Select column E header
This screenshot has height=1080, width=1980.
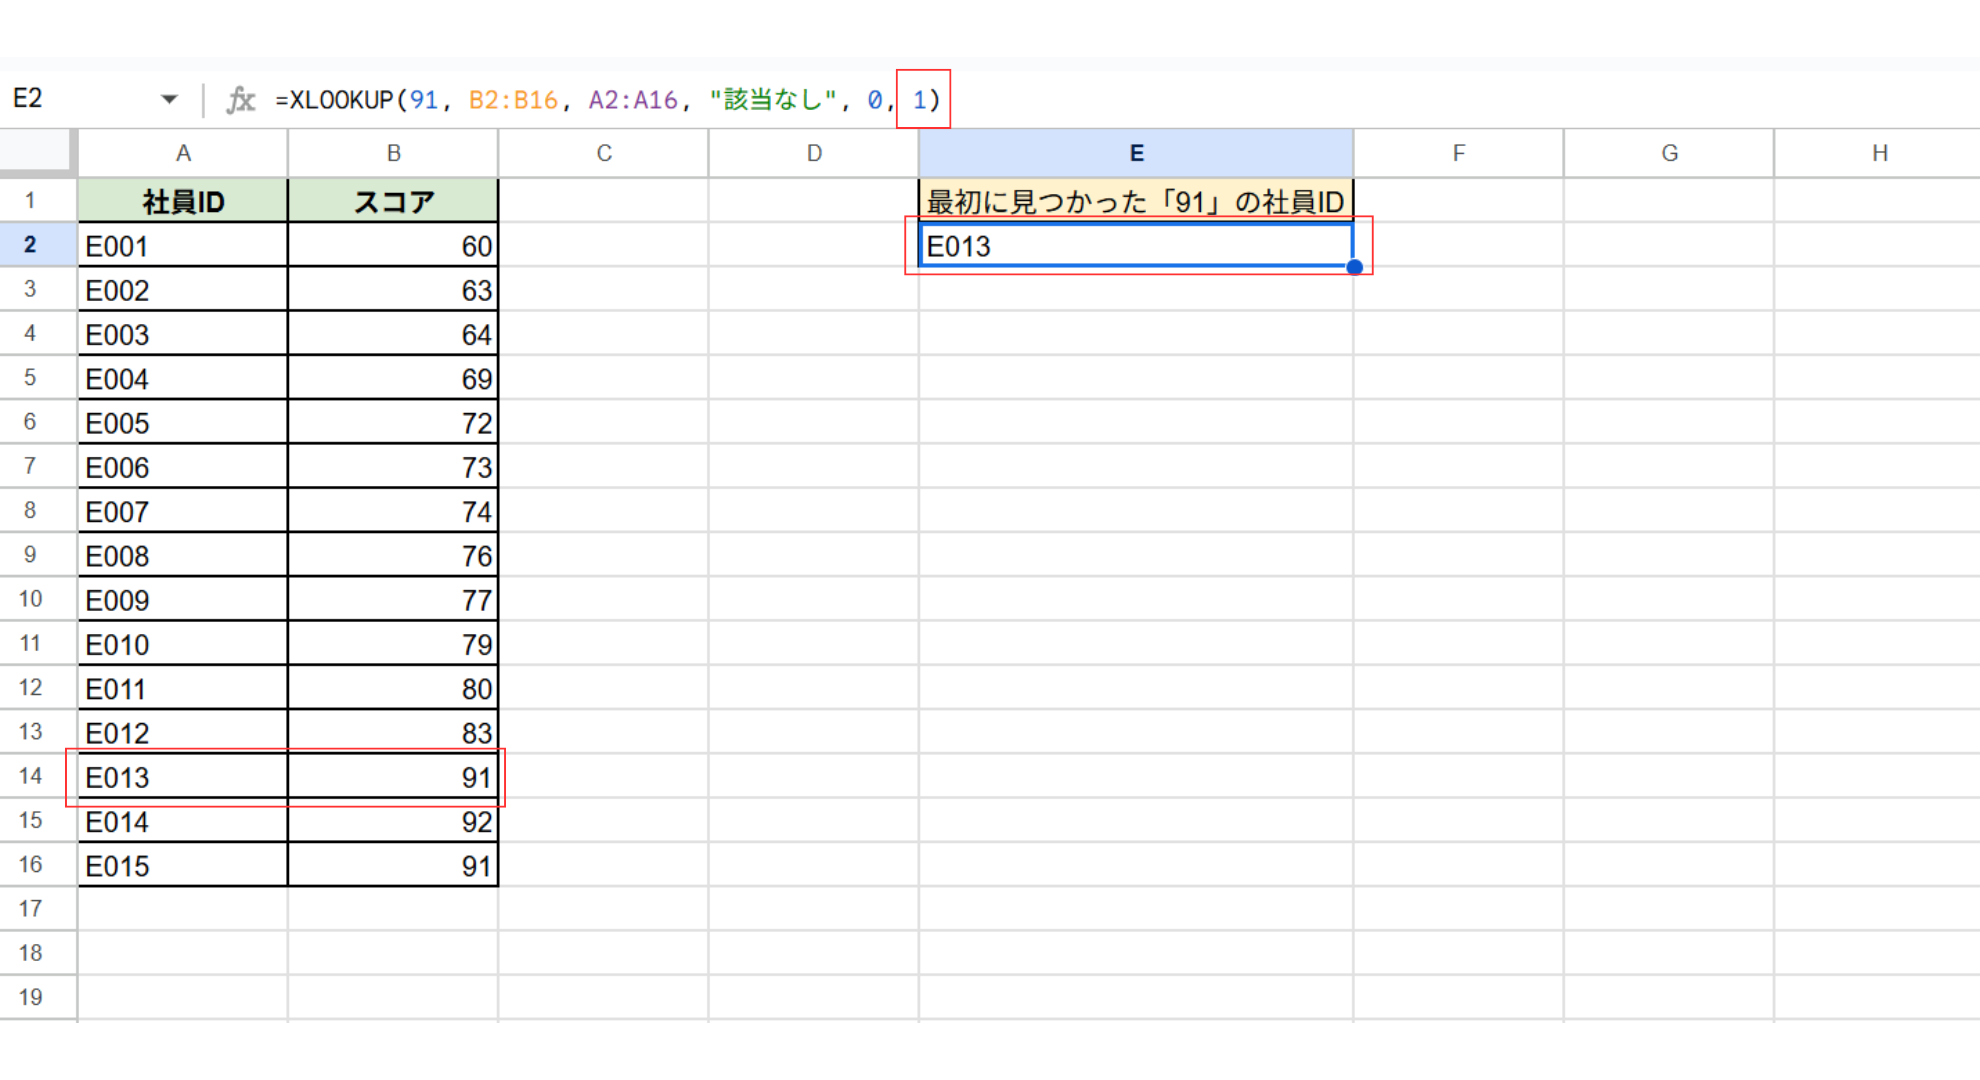click(x=1136, y=153)
